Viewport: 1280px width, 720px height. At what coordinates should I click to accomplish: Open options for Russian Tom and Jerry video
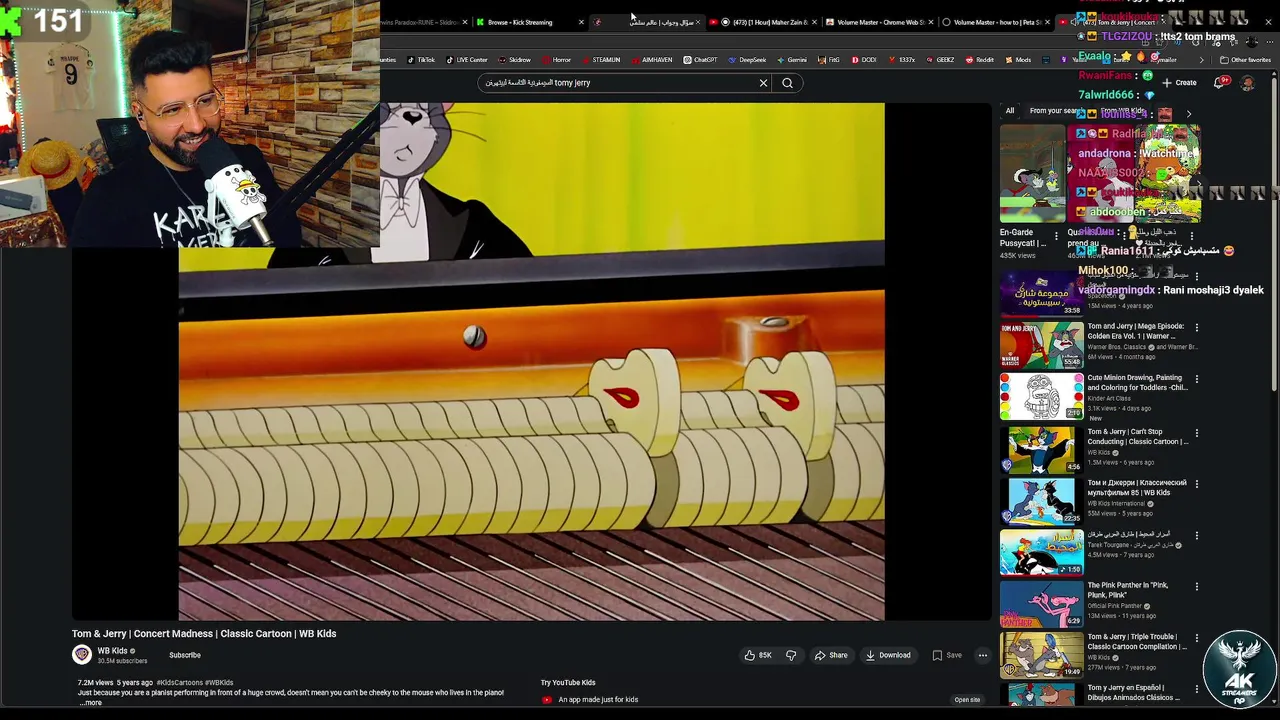pos(1196,484)
